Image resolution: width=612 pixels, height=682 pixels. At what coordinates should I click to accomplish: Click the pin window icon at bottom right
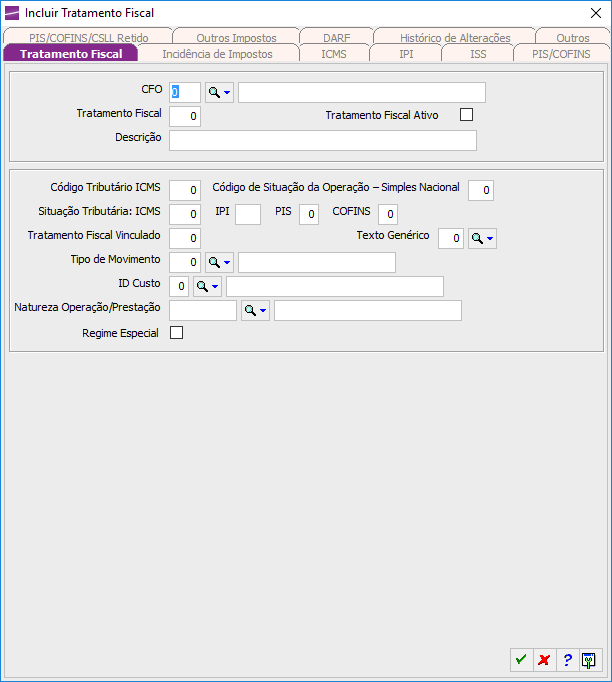(x=590, y=660)
